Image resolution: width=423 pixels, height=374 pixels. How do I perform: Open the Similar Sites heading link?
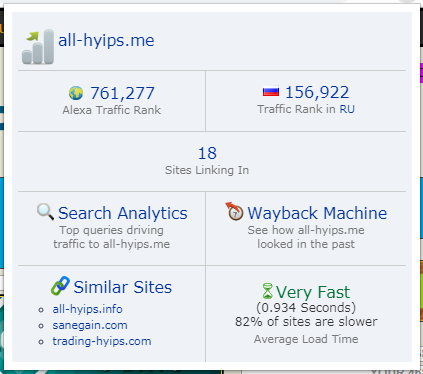point(123,287)
